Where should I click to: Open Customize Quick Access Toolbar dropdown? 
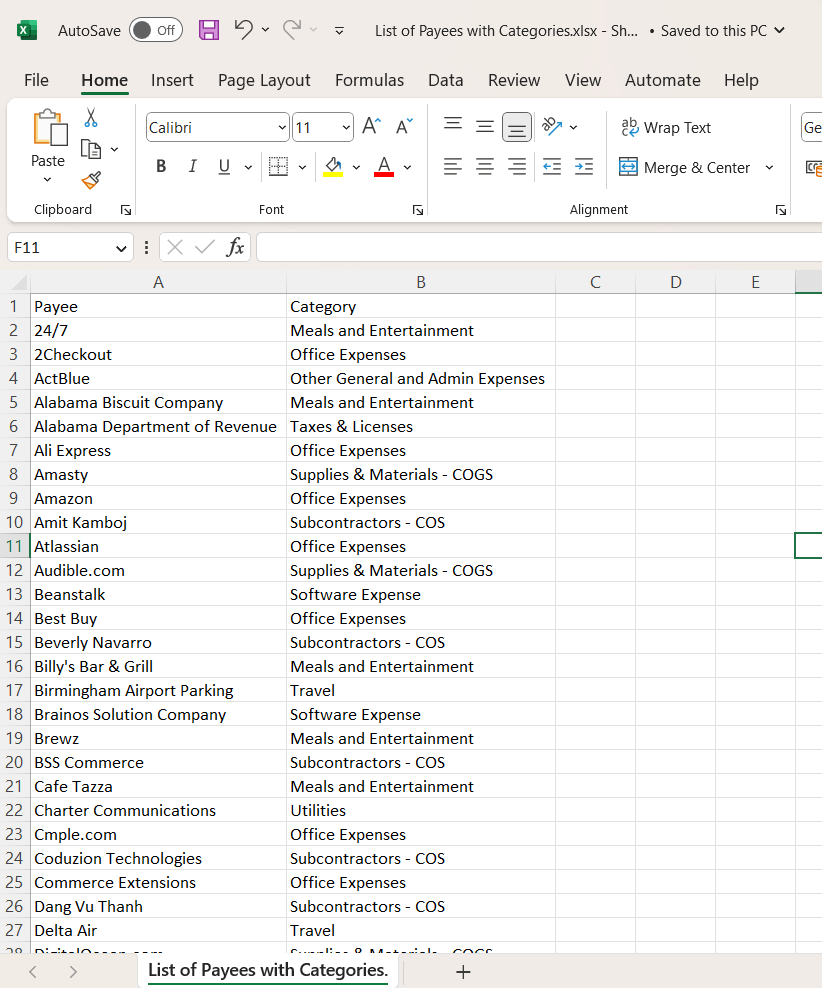click(x=339, y=30)
